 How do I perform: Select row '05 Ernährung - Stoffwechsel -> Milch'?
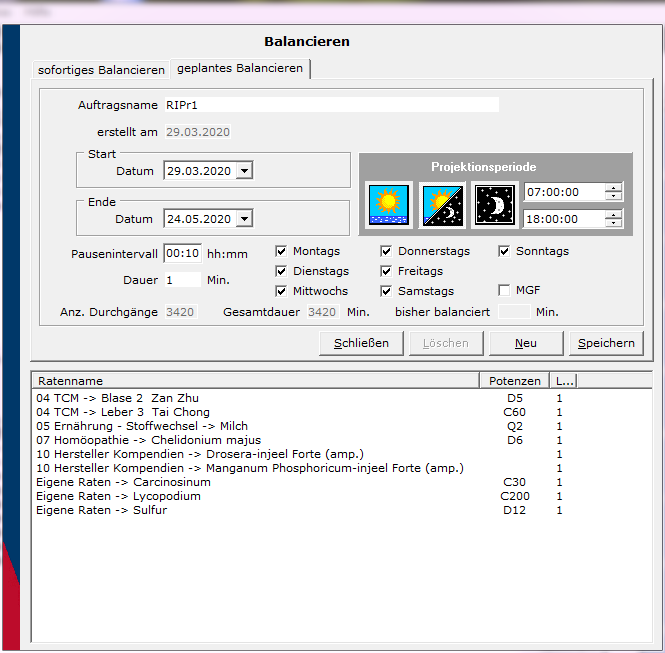click(x=342, y=426)
